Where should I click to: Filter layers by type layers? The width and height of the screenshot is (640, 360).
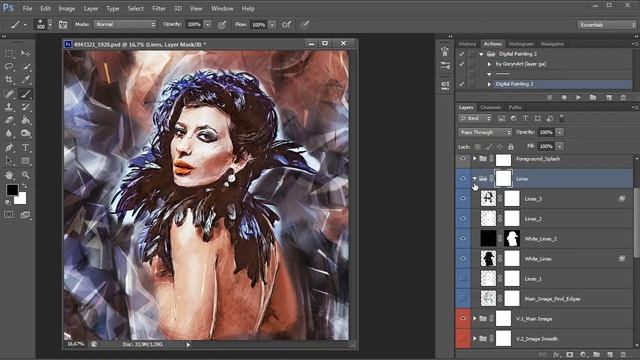coord(526,118)
